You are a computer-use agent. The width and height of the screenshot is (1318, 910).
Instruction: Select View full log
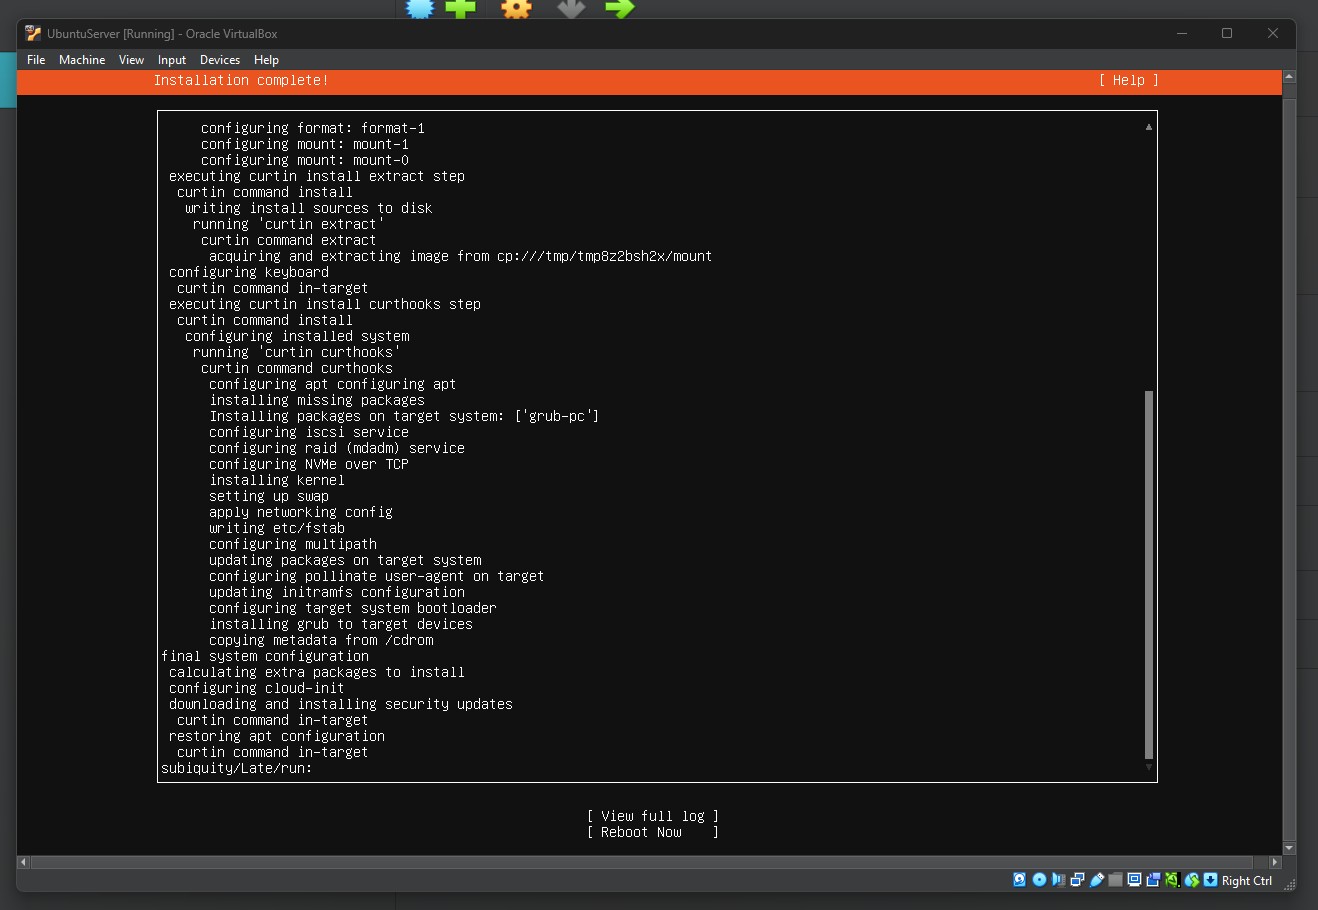coord(652,816)
